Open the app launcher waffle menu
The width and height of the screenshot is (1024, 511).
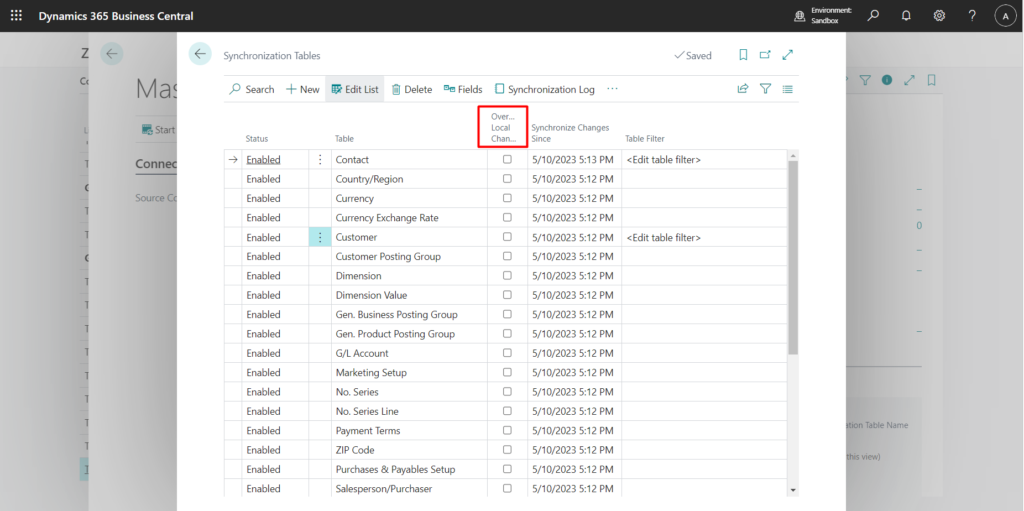point(16,16)
